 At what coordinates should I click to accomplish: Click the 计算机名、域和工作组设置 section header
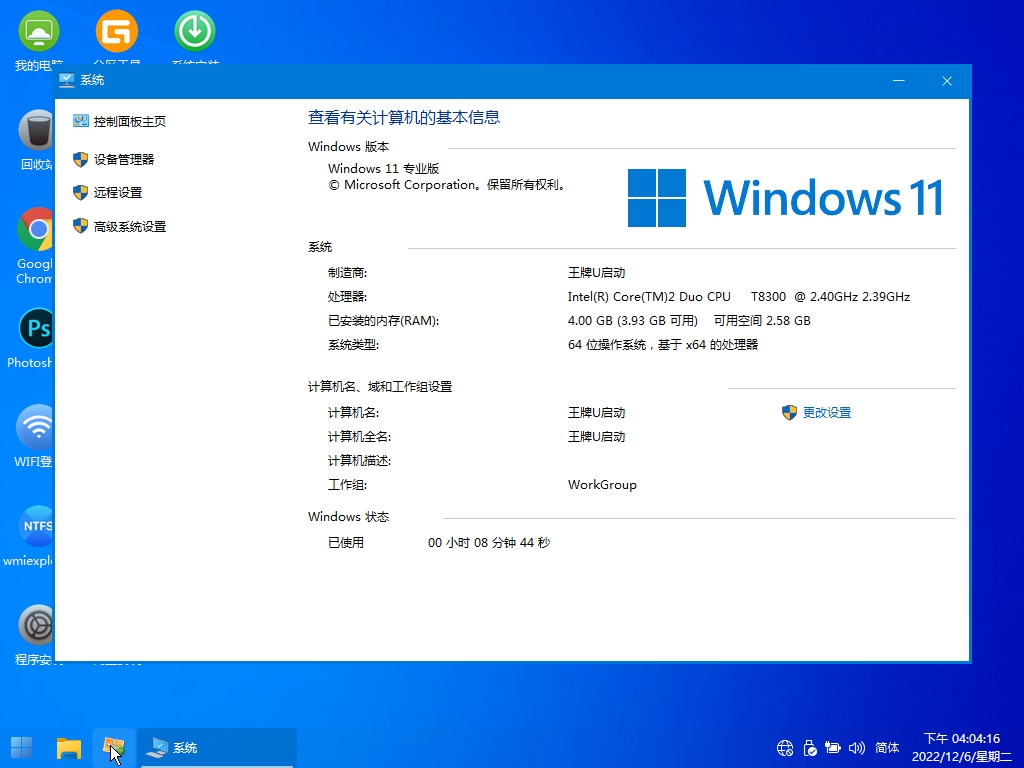[x=380, y=387]
